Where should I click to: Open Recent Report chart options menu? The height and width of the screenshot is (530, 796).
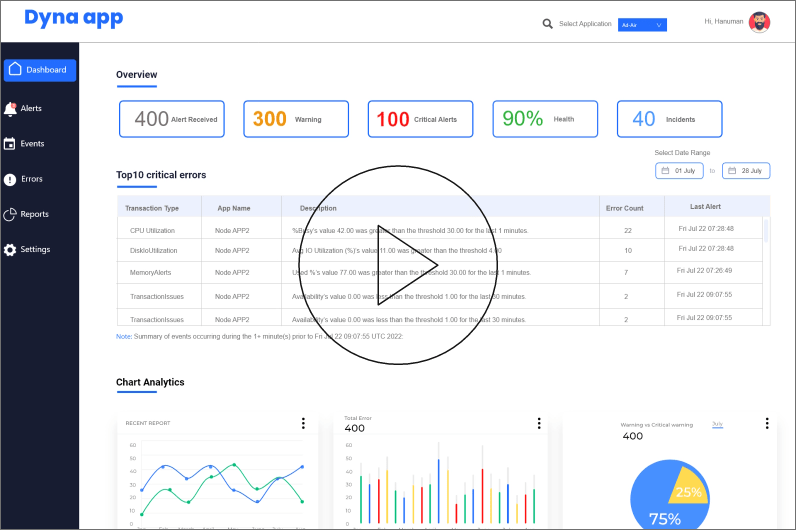click(303, 423)
